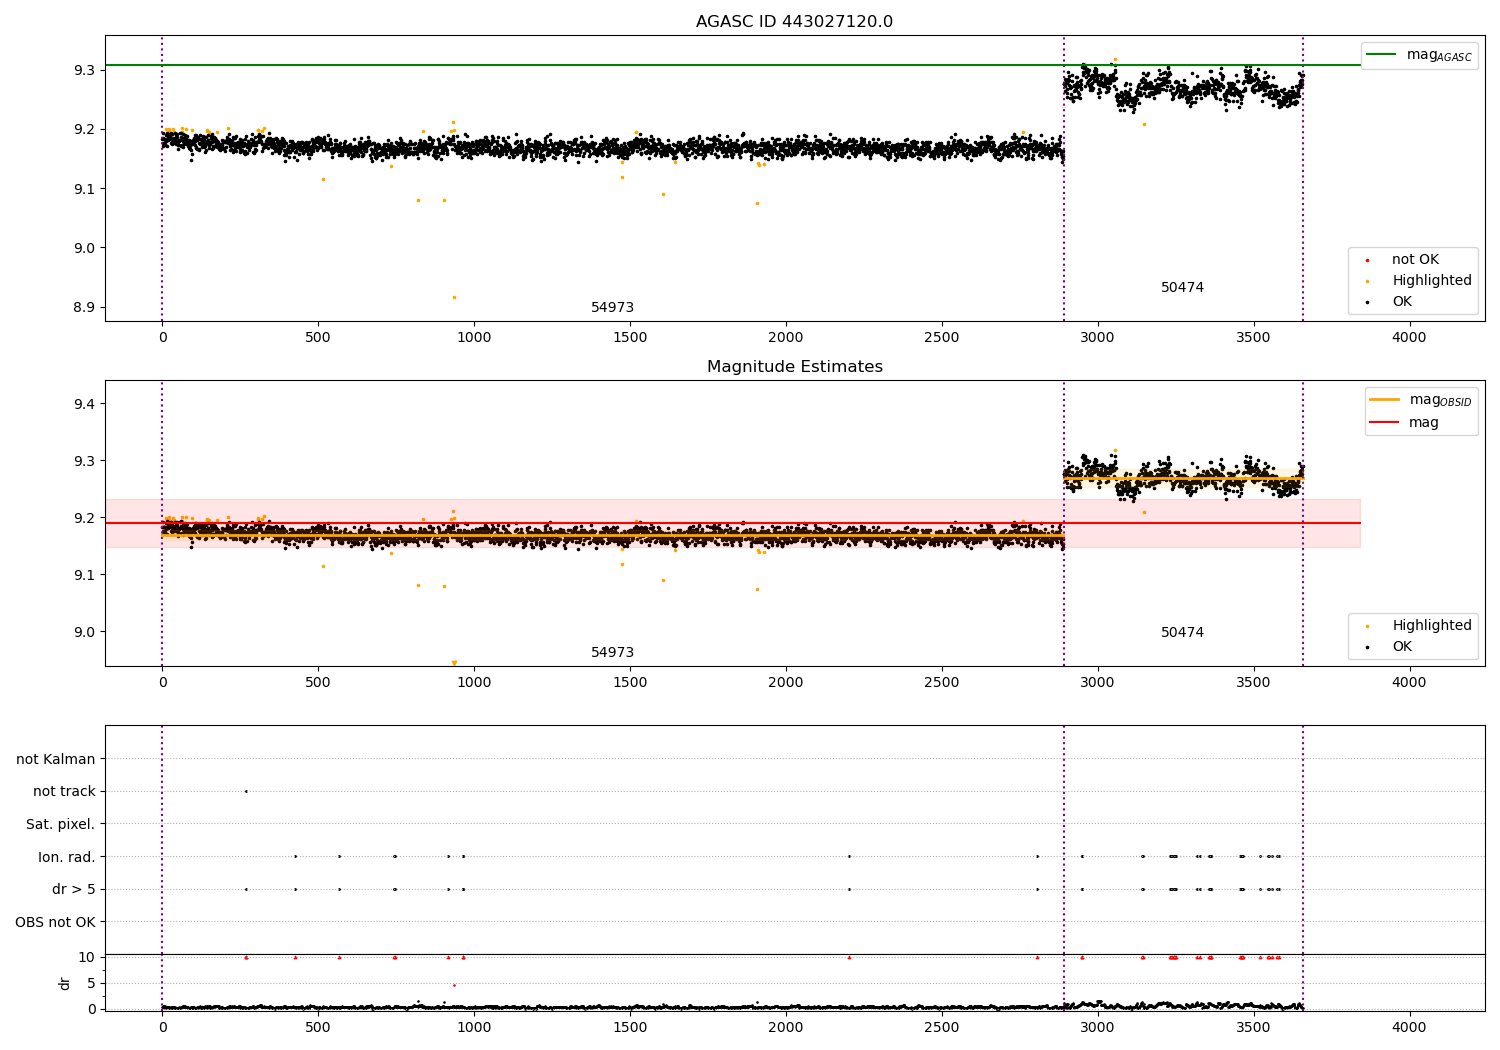Click the '2000' x-tick label under the top plot
Screen dimensions: 1500x1050
pyautogui.click(x=786, y=337)
